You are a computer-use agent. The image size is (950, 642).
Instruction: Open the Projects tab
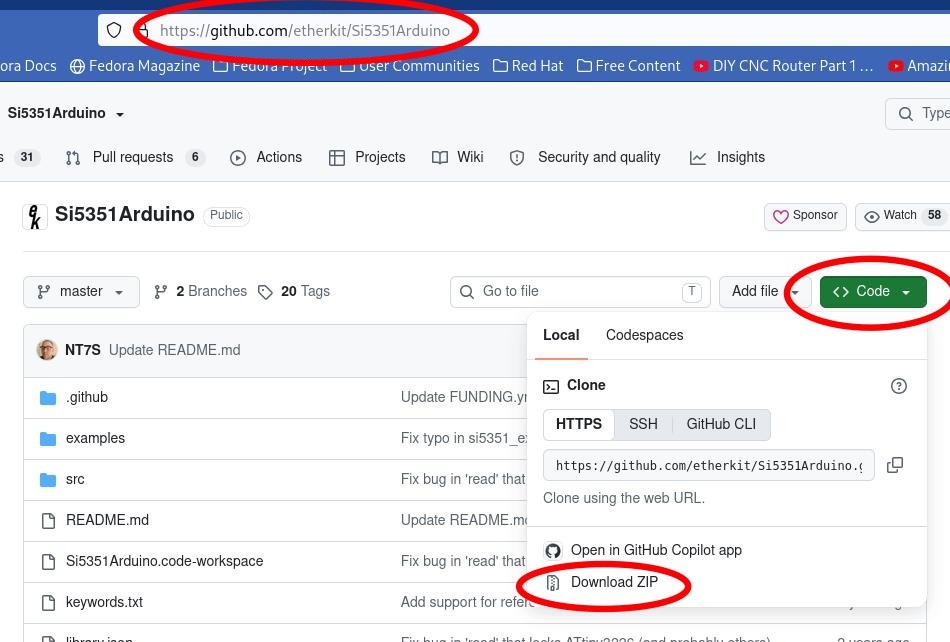[x=367, y=157]
